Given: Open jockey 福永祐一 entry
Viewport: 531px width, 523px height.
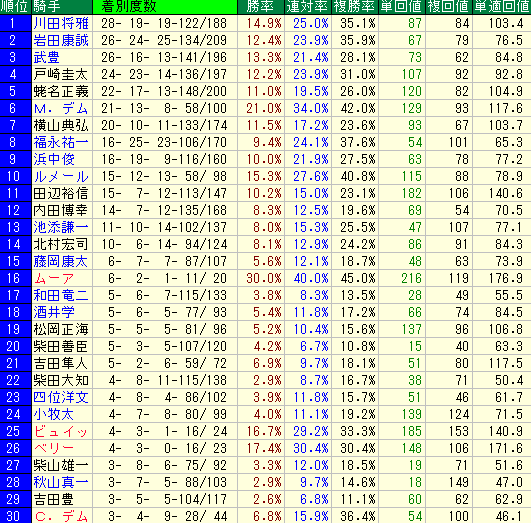Looking at the screenshot, I should 61,142.
